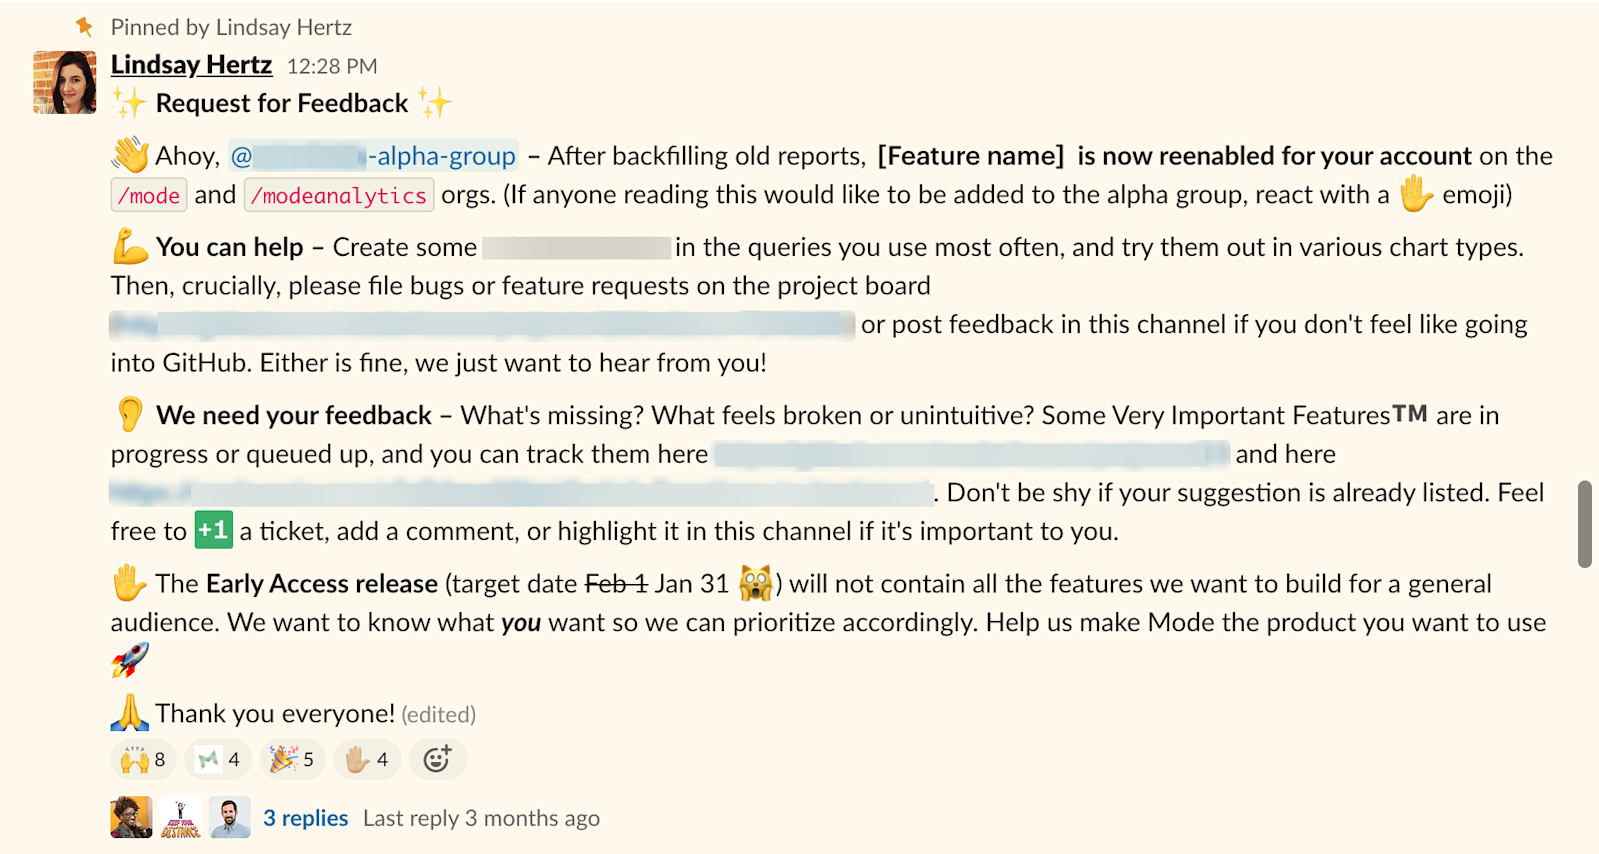The width and height of the screenshot is (1599, 854).
Task: Click the green +1 emoji
Action: [213, 530]
